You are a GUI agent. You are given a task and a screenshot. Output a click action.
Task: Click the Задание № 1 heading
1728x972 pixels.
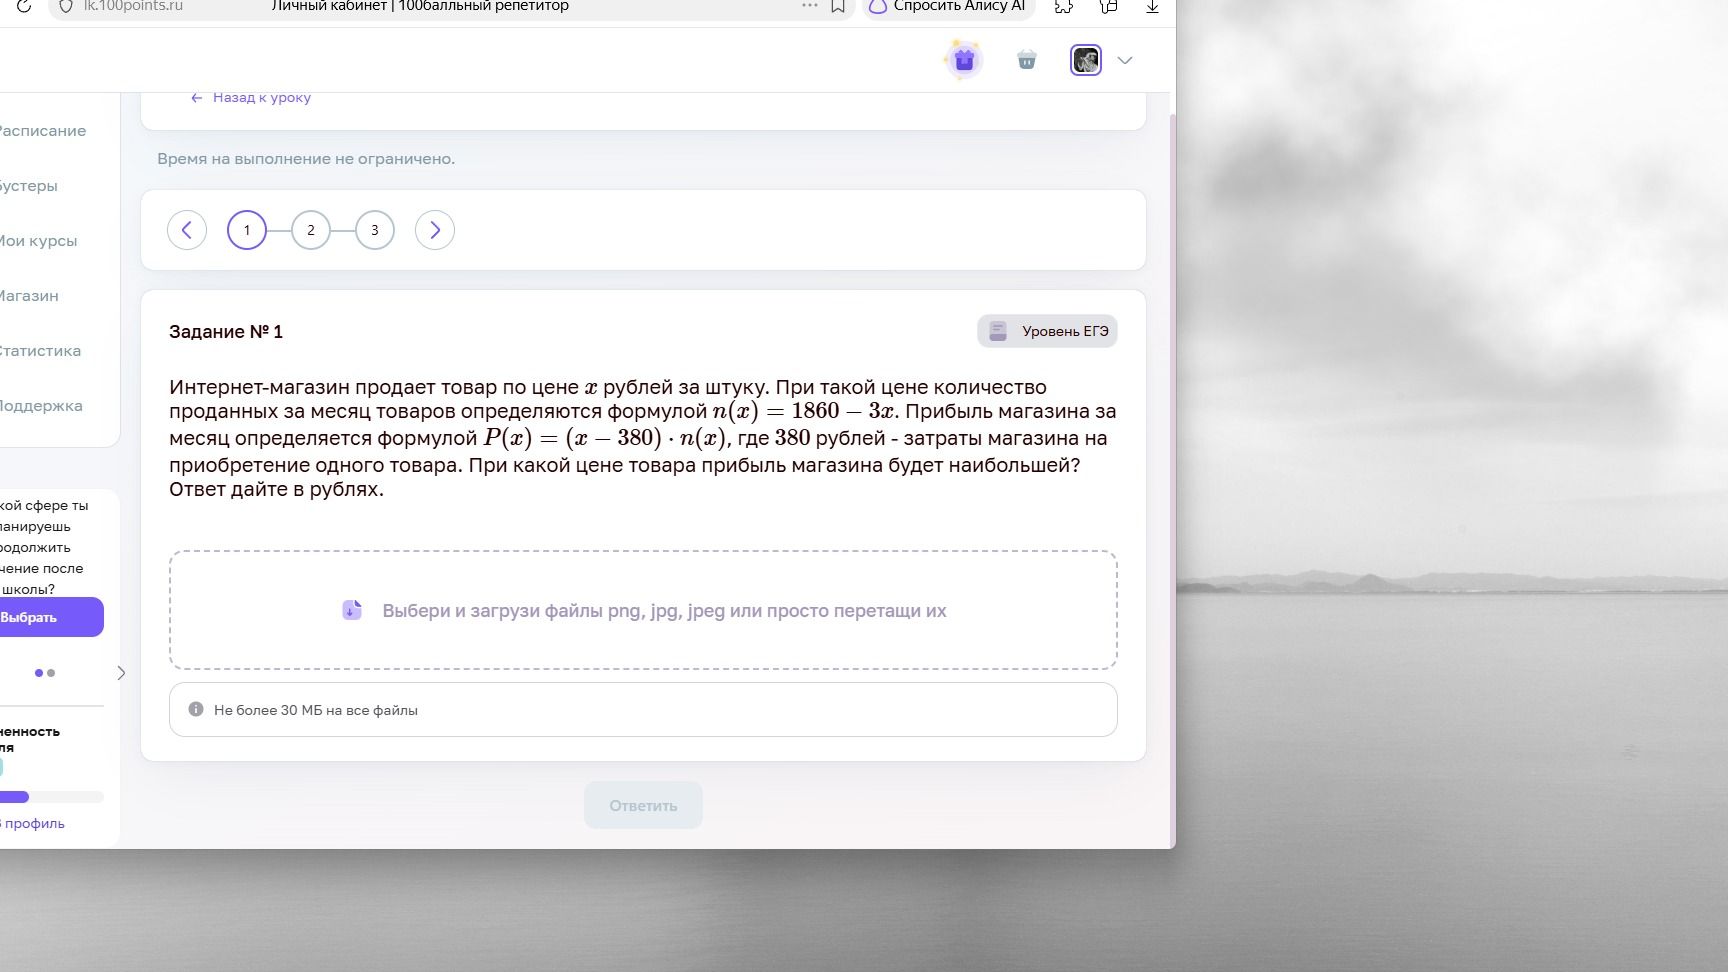[x=226, y=332]
